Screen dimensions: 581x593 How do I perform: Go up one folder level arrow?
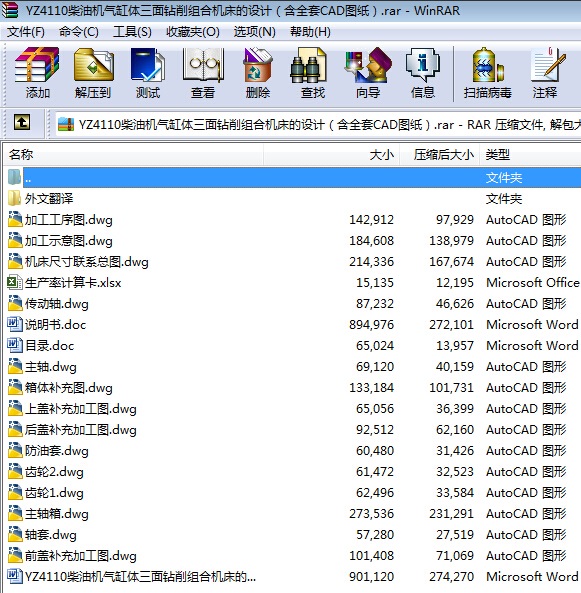[22, 123]
